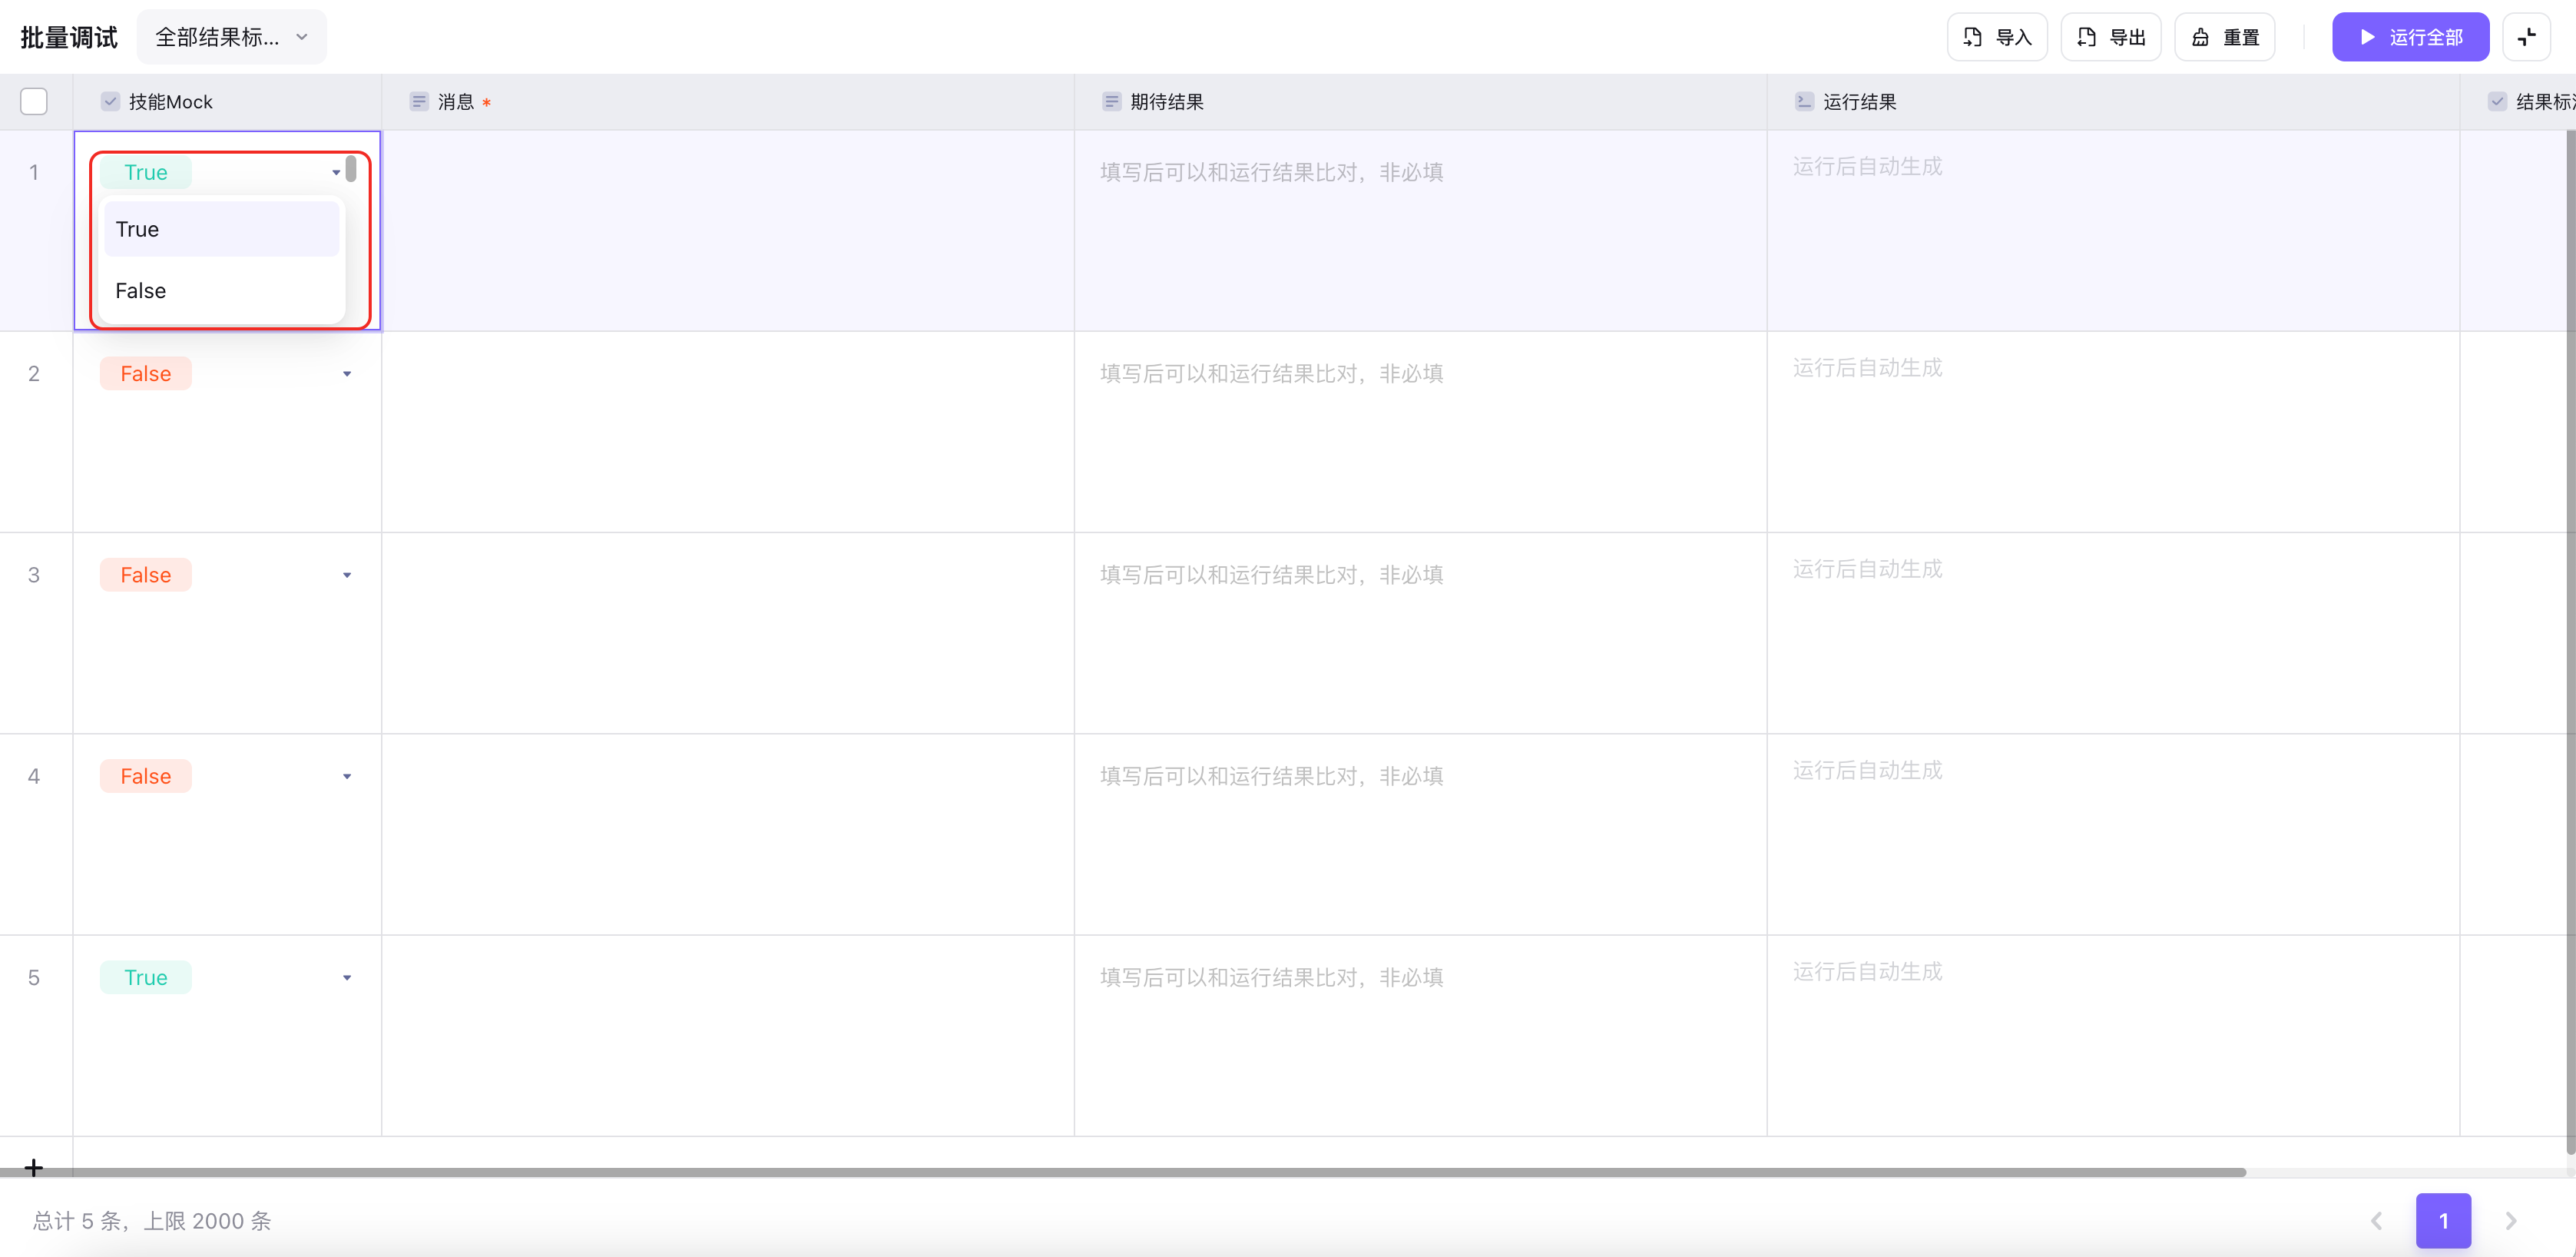Expand the row 2 False dropdown arrow
This screenshot has width=2576, height=1257.
[347, 374]
